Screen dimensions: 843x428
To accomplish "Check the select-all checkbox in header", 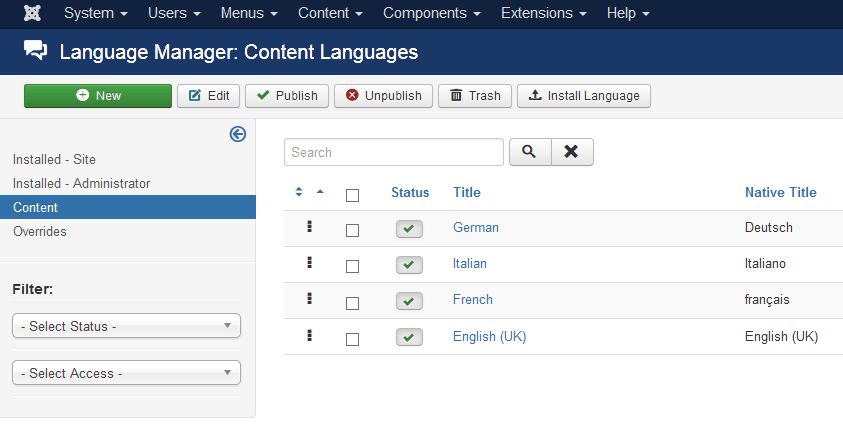I will 352,195.
